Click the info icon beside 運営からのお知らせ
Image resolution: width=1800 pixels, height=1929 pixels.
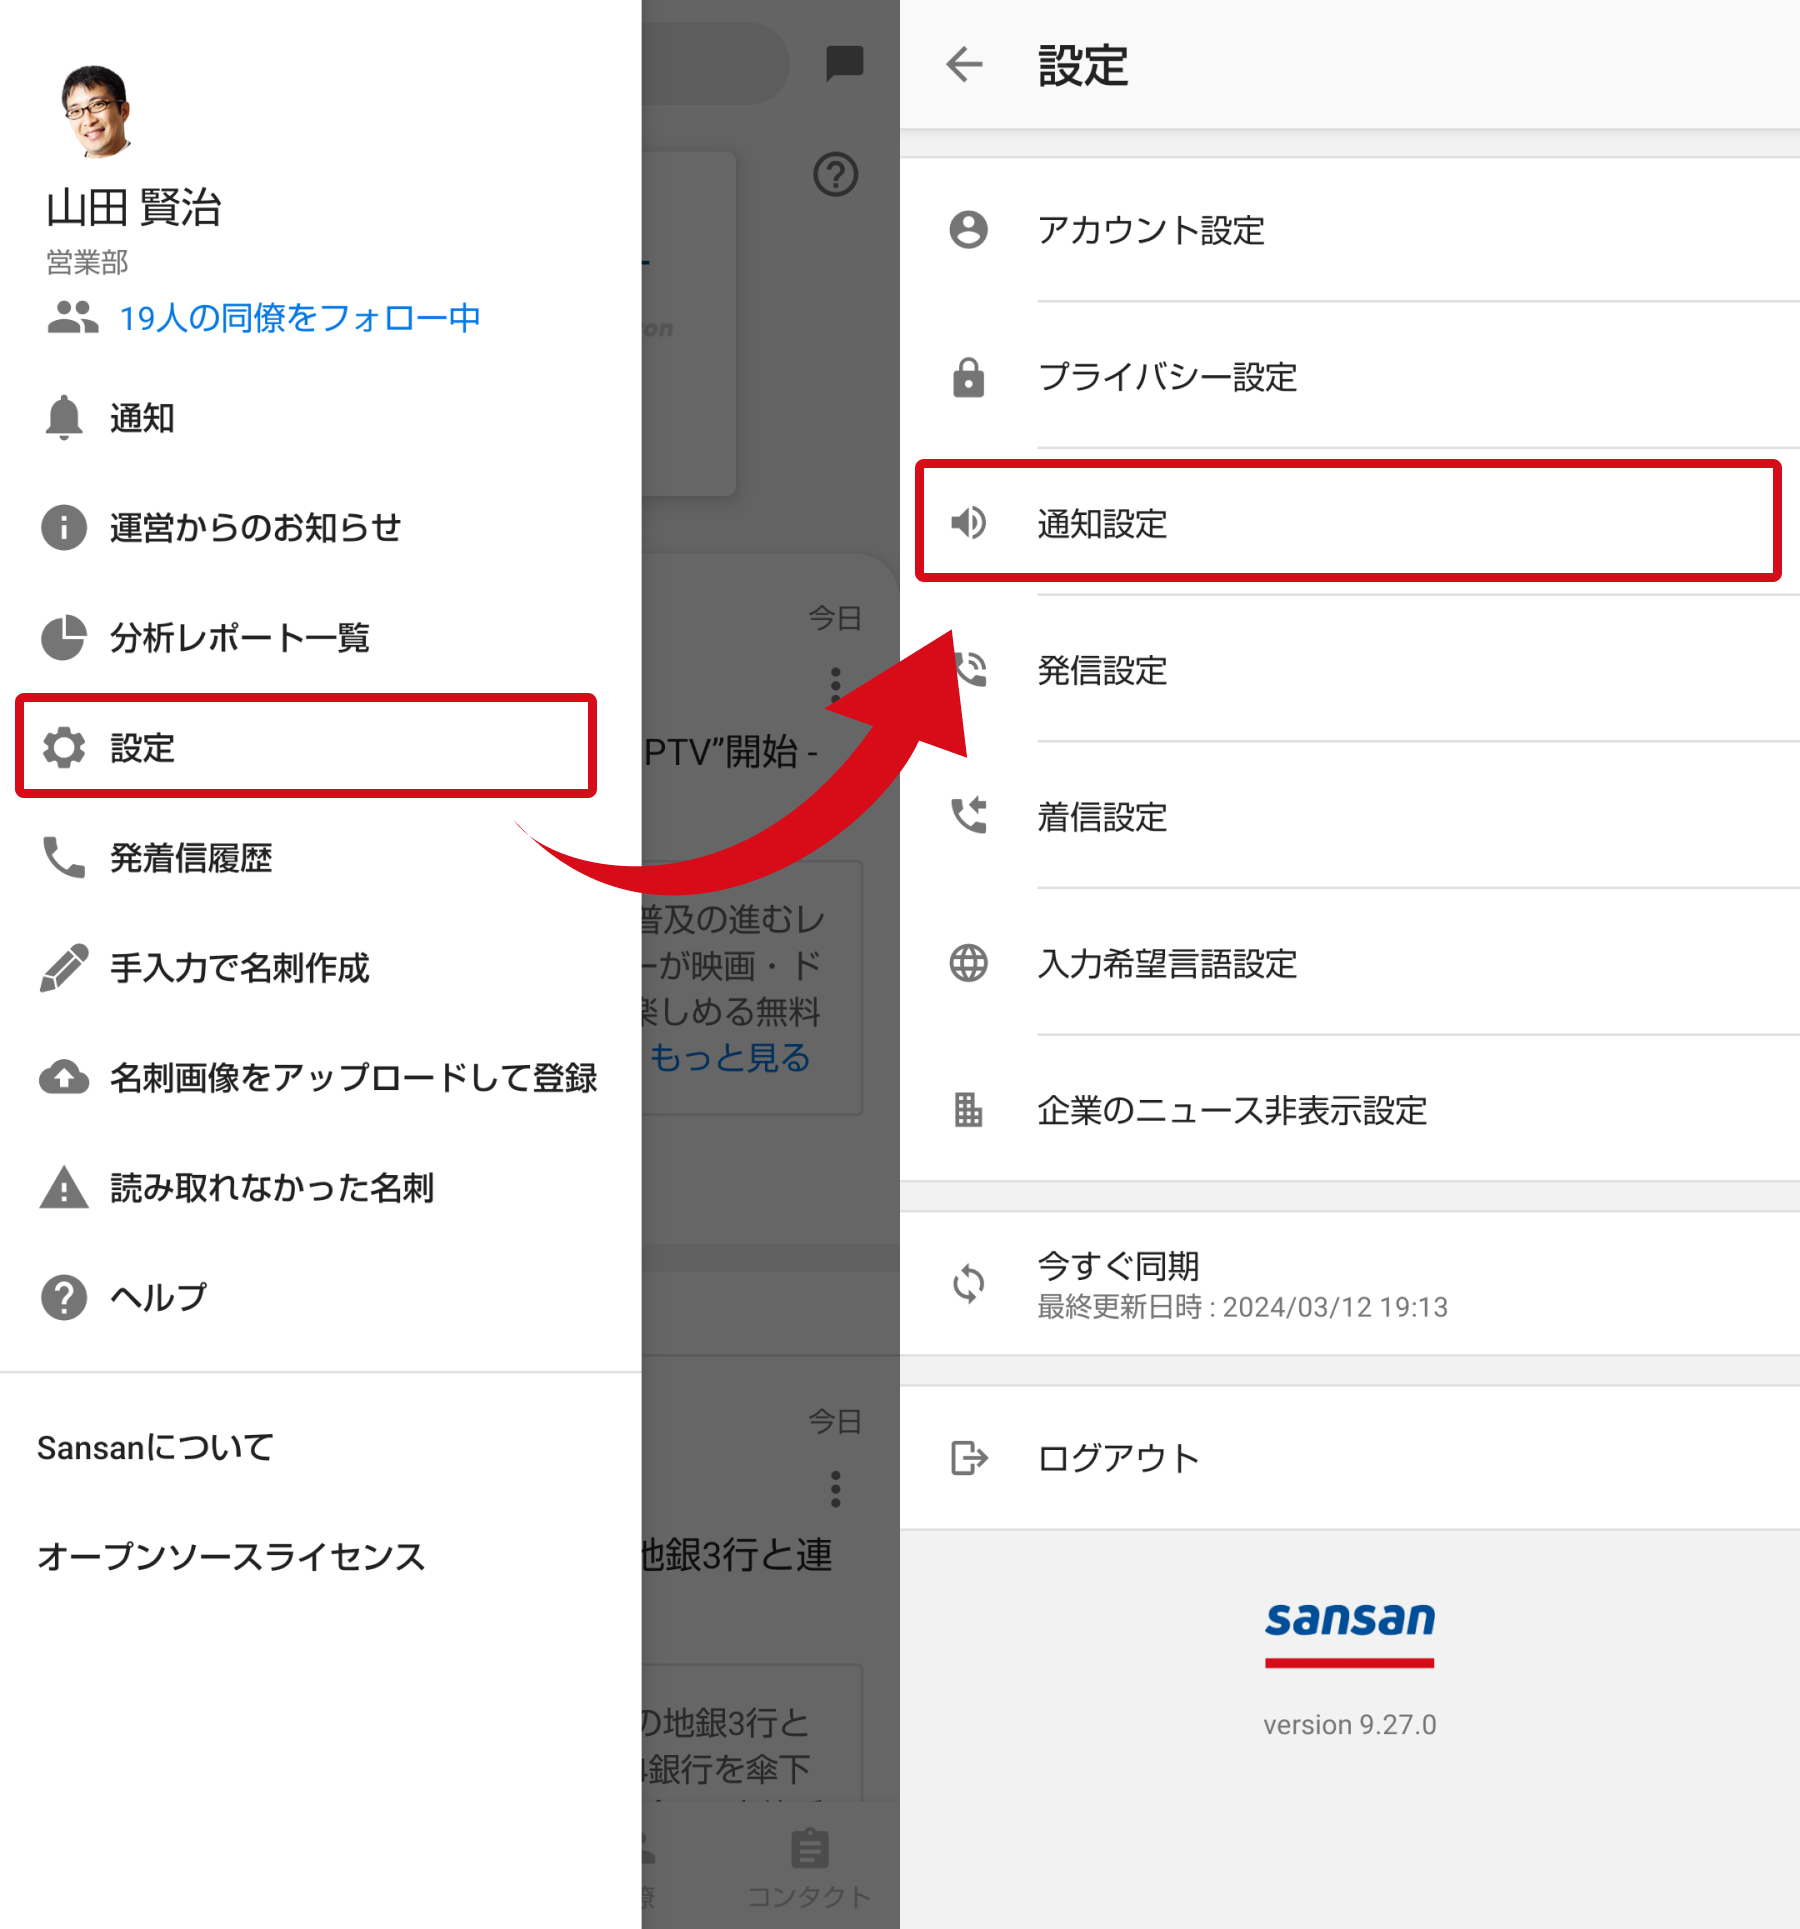[x=64, y=527]
